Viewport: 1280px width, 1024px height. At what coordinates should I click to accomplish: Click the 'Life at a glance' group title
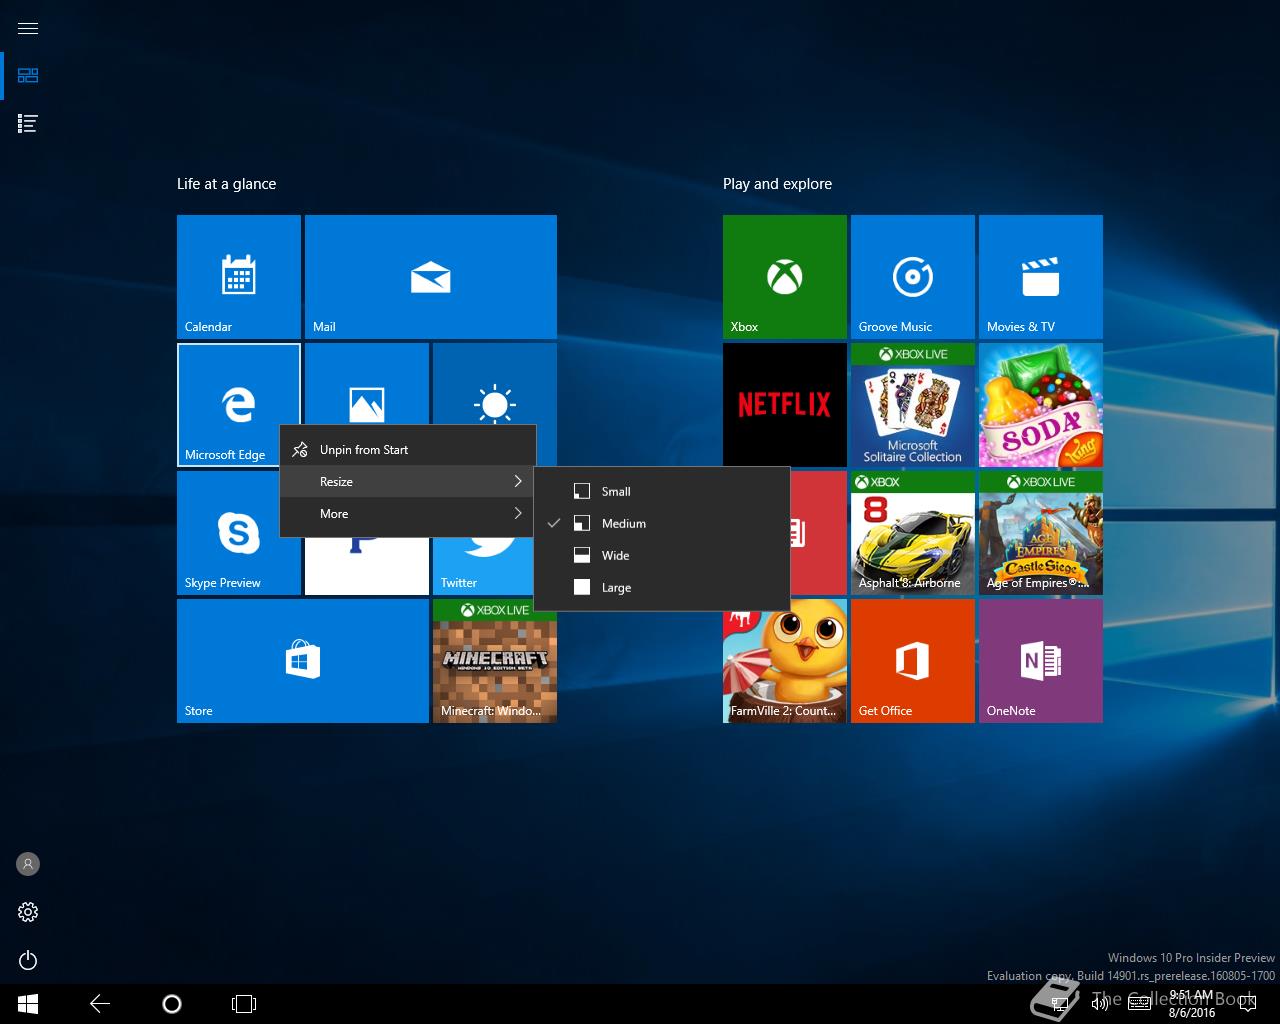click(226, 184)
